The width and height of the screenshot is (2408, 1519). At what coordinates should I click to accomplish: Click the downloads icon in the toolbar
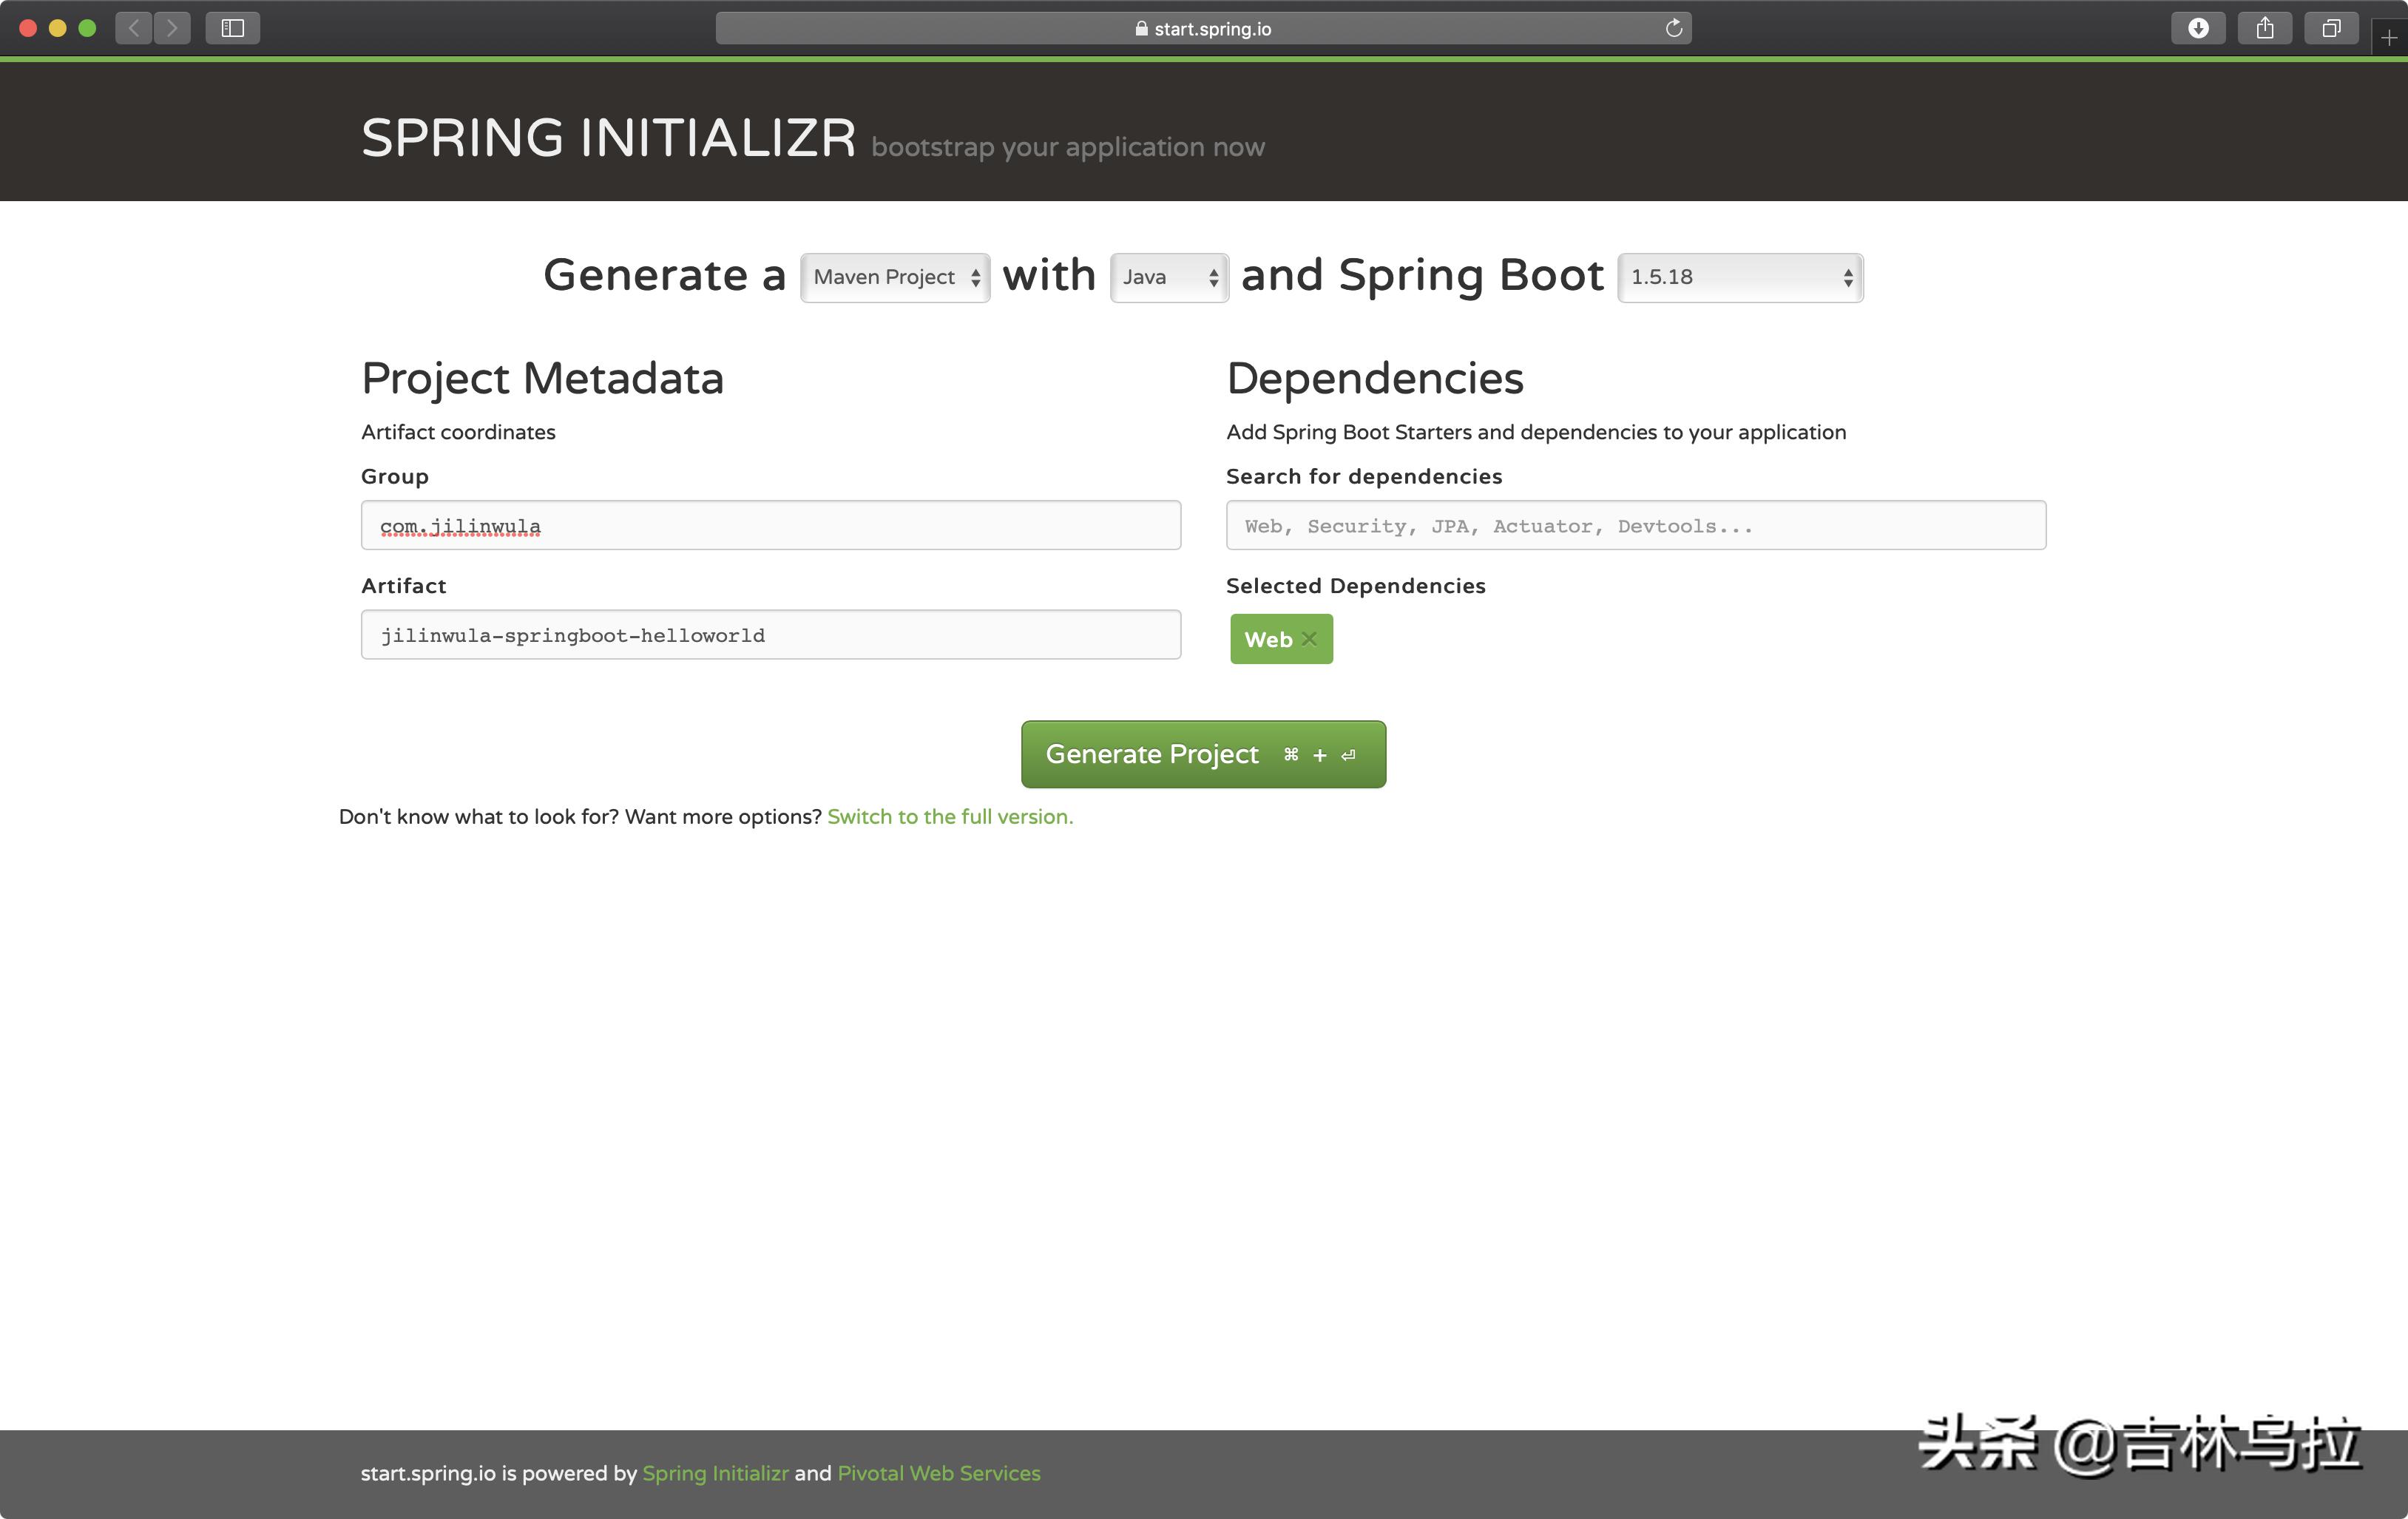[x=2199, y=27]
